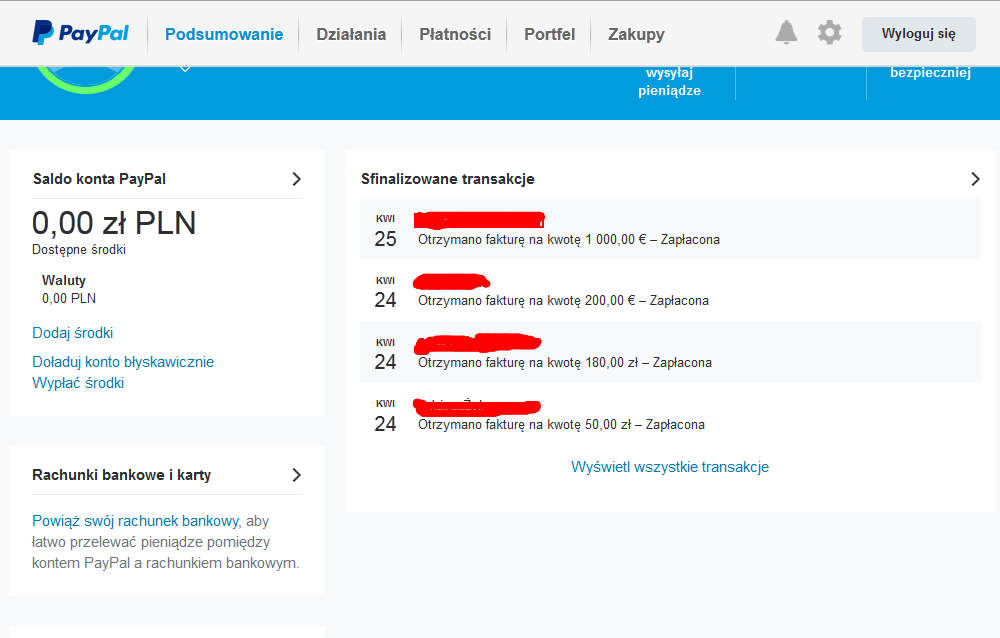1000x638 pixels.
Task: Click Wyświetl wszystkie transakcje
Action: tap(669, 467)
